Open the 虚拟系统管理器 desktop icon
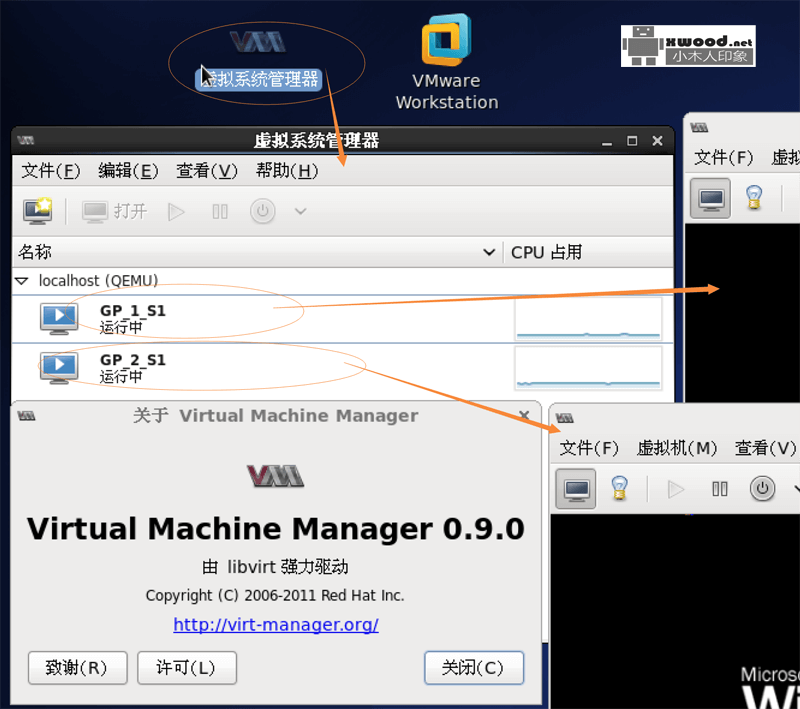This screenshot has width=800, height=709. [x=258, y=60]
